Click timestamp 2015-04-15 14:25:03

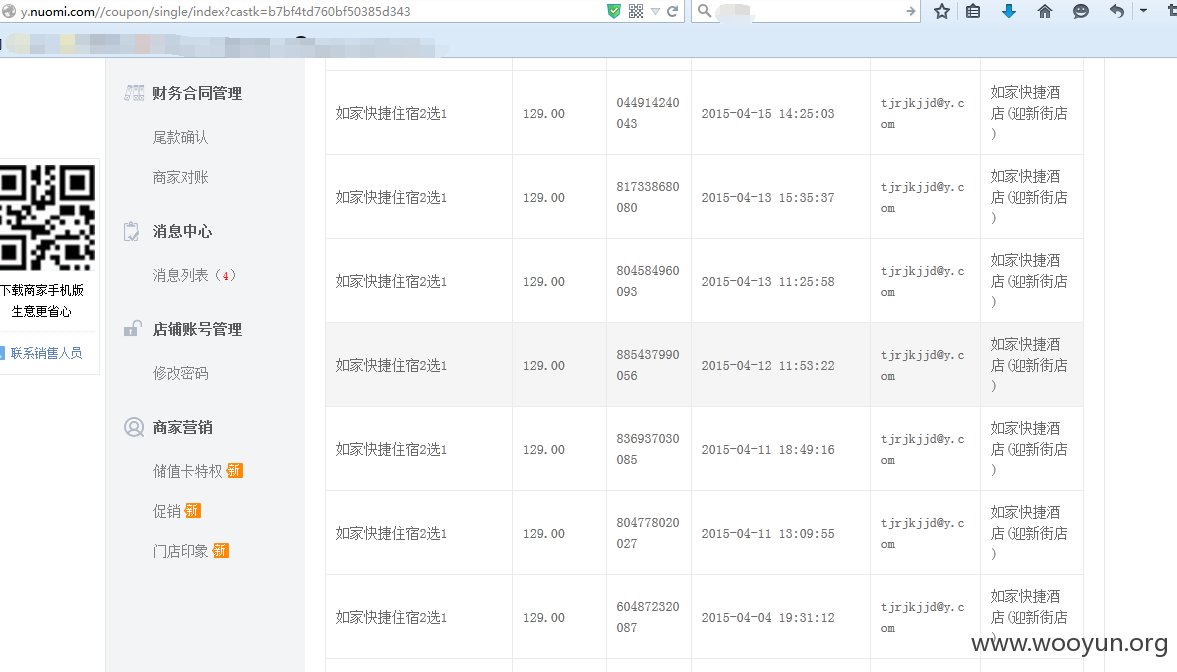coord(768,113)
